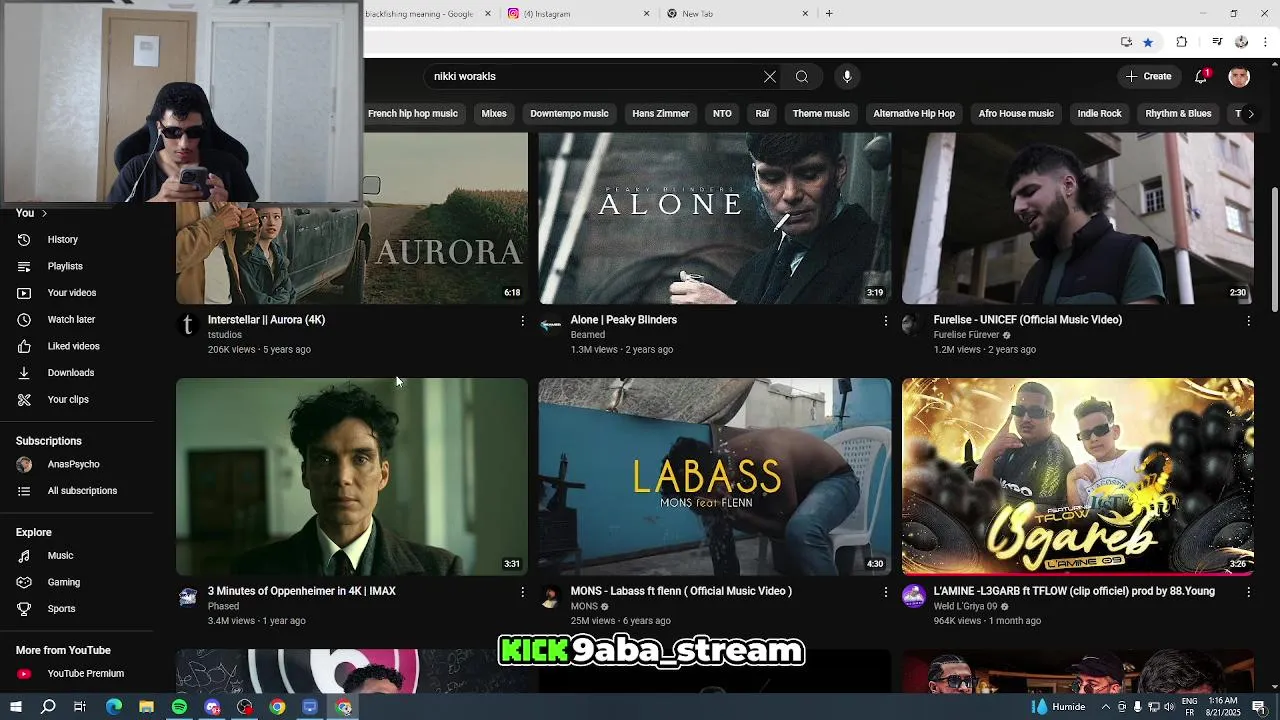Viewport: 1280px width, 720px height.
Task: Select the French hip hop music chip
Action: 412,114
